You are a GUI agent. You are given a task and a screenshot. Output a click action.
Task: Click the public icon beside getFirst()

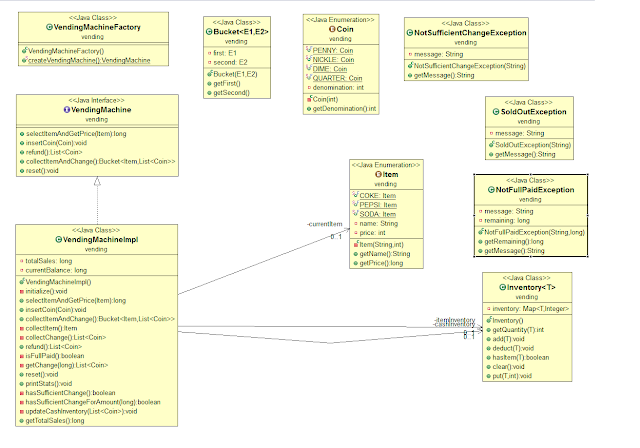coord(209,84)
